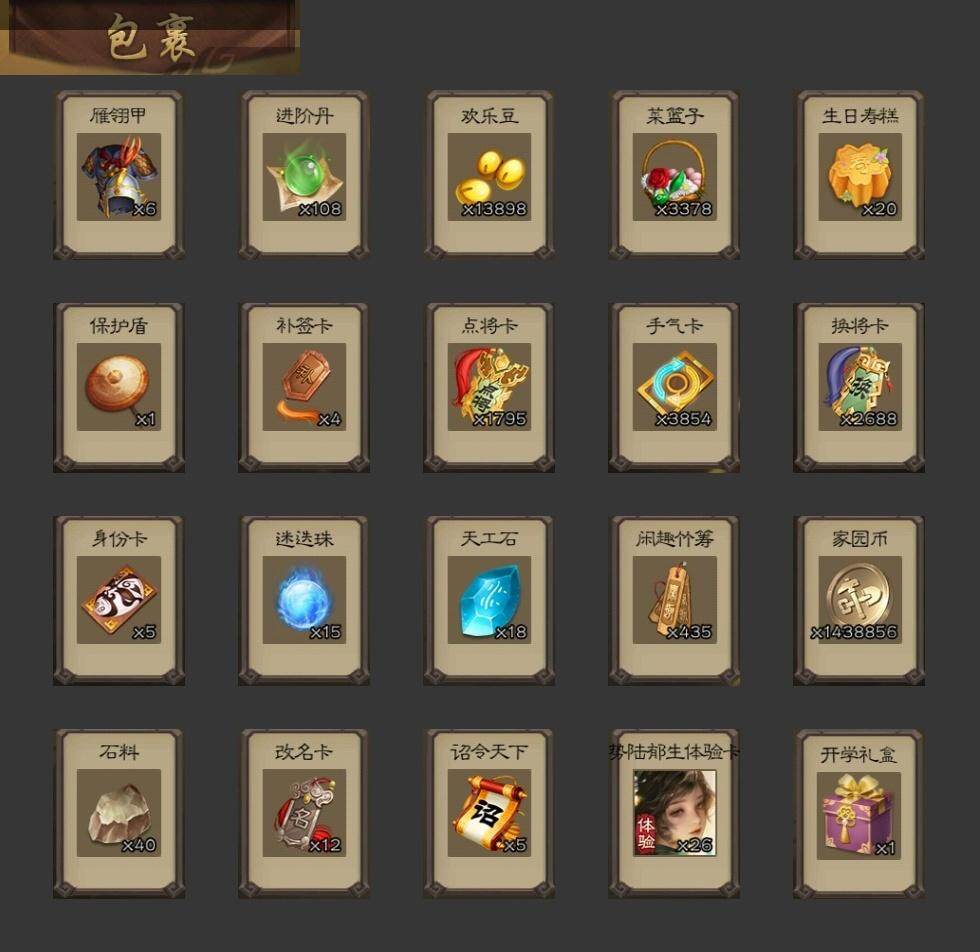980x952 pixels.
Task: Select the 保护盾 shield item
Action: click(119, 387)
